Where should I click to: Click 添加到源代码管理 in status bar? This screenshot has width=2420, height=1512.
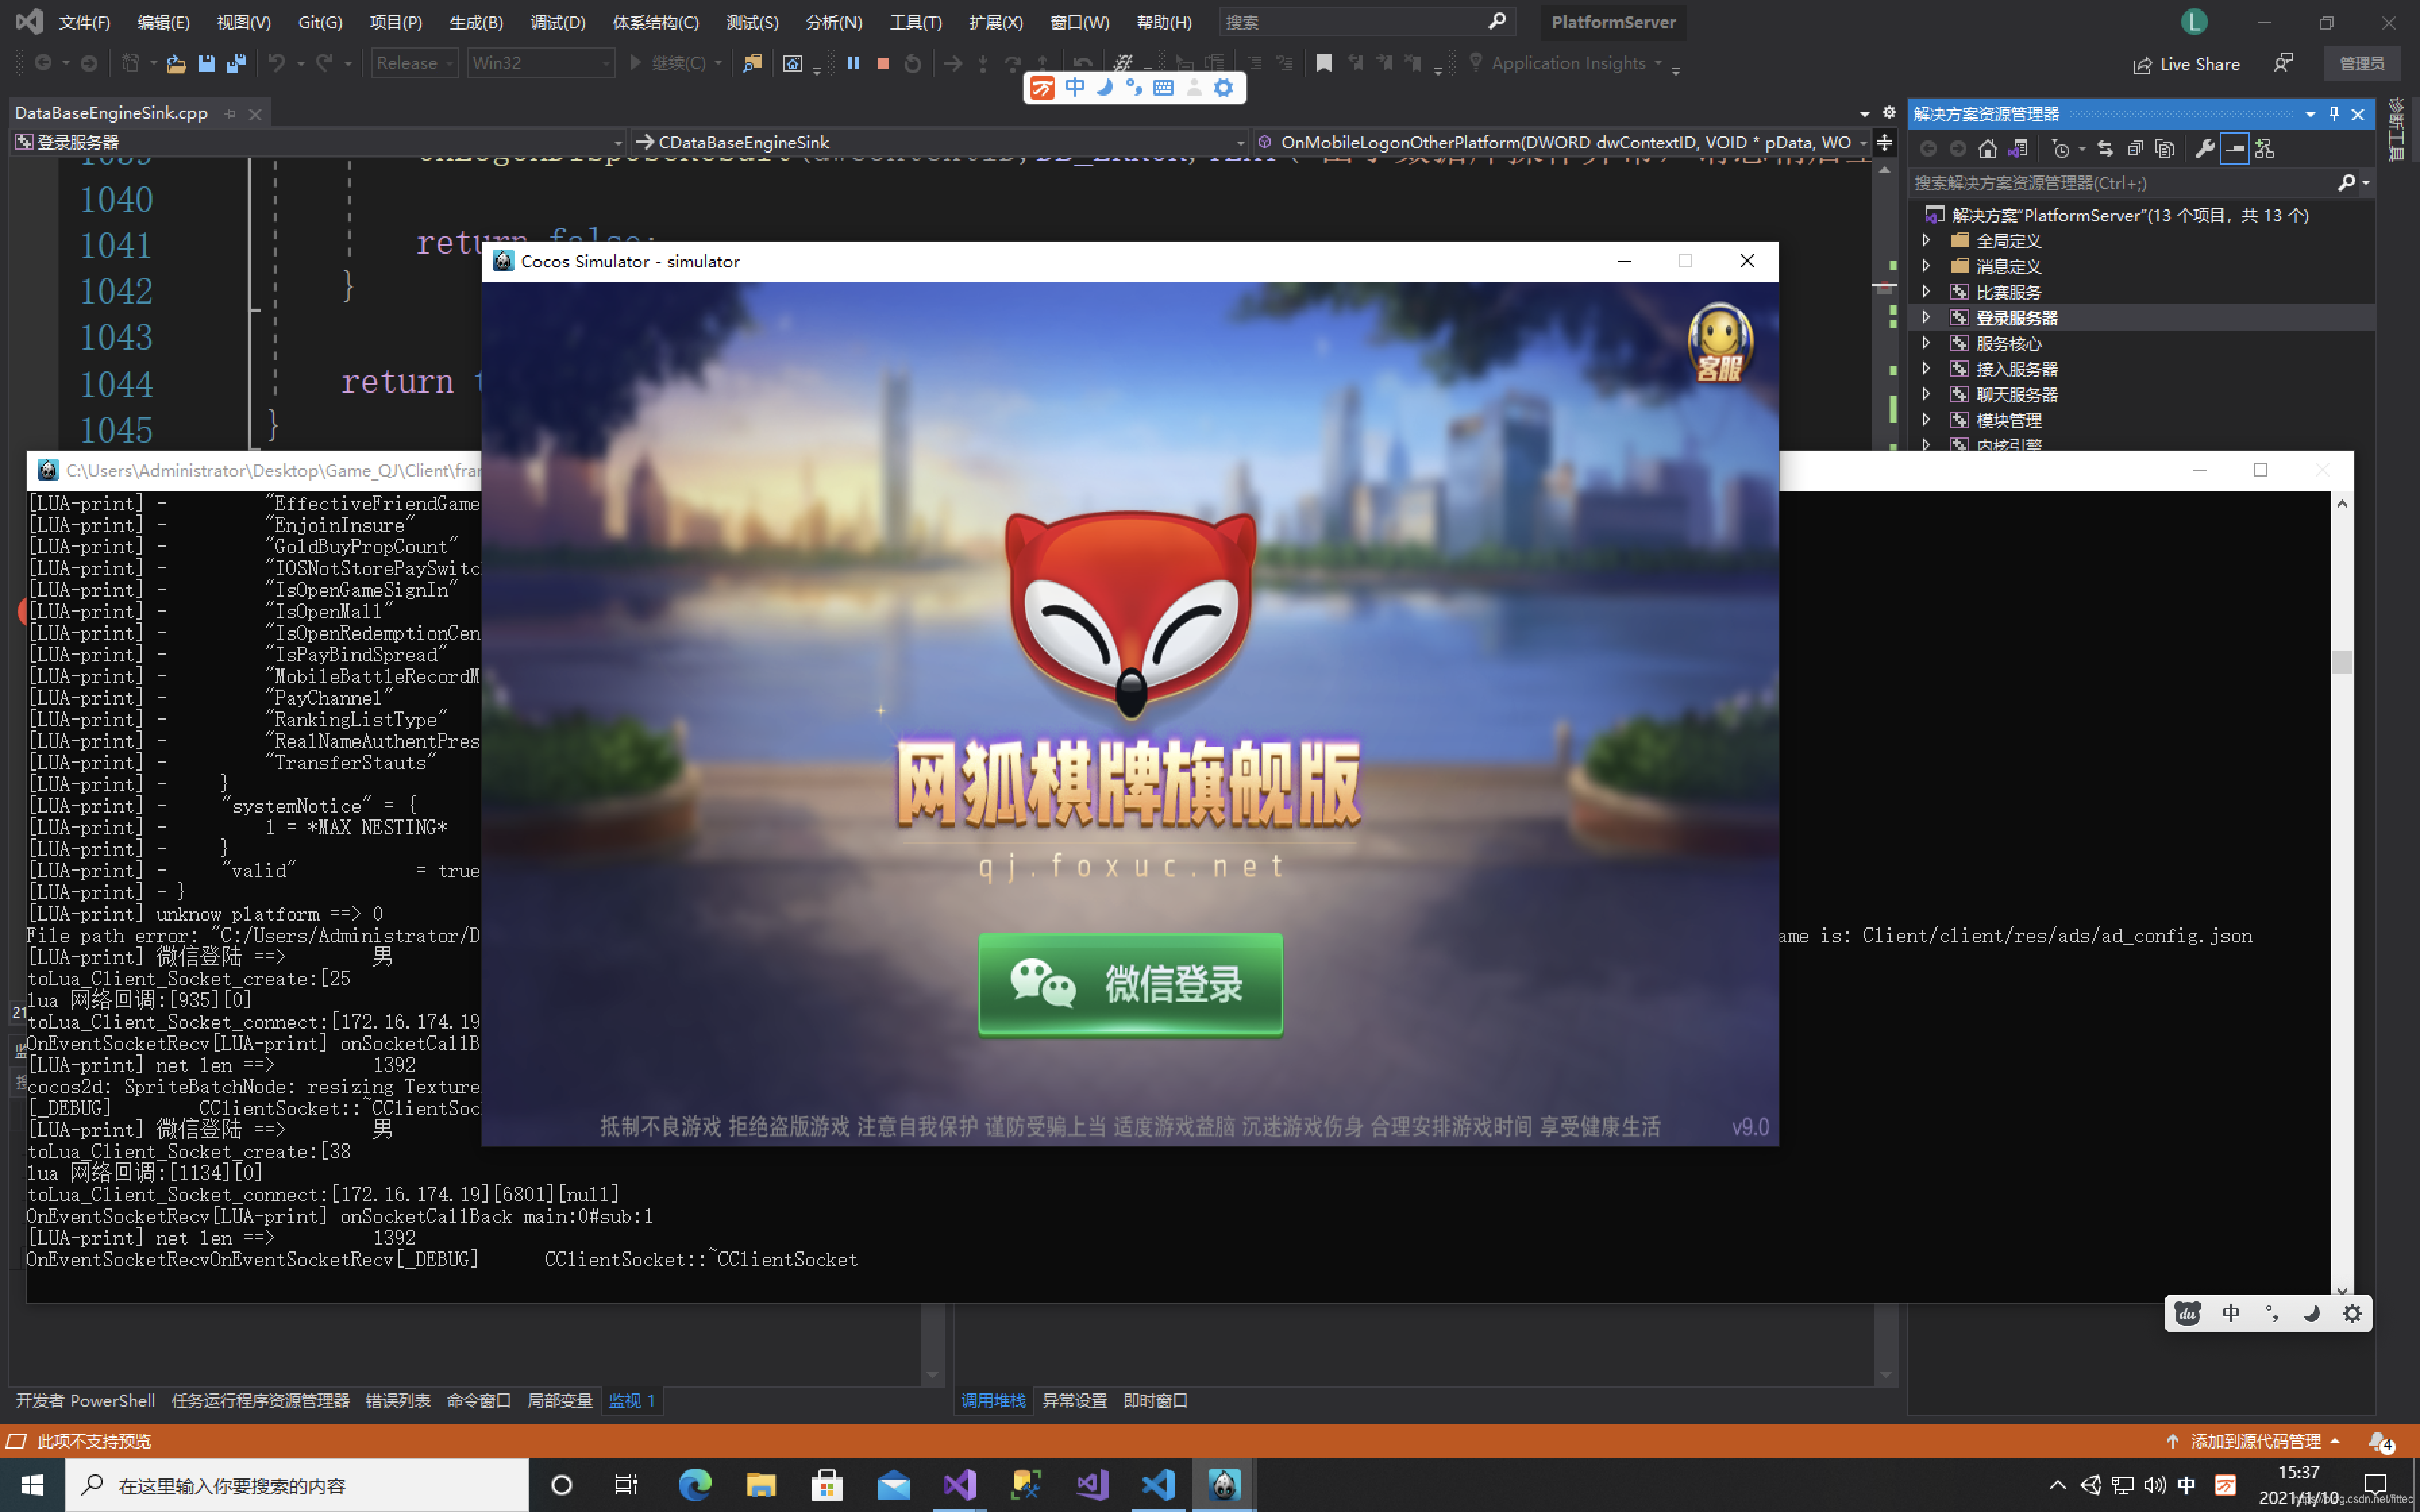[2254, 1441]
